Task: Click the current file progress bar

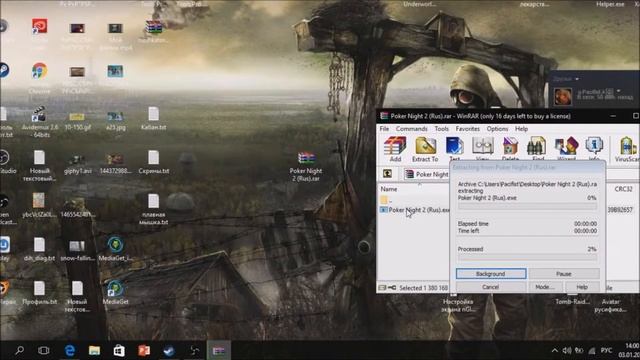Action: [527, 207]
